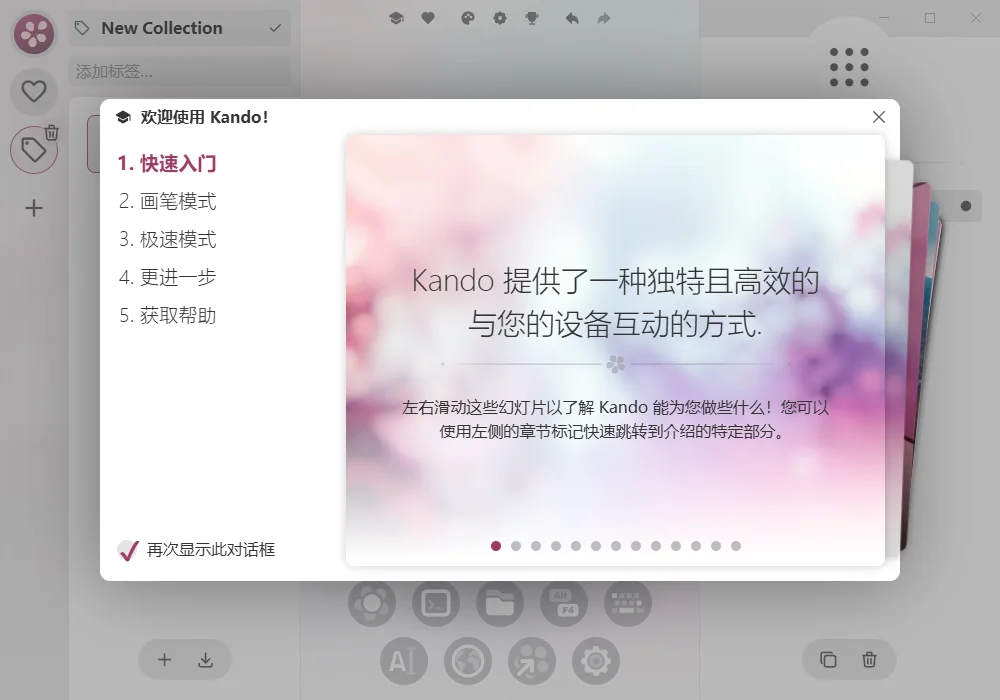
Task: Delete collection using the small trash icon
Action: pos(52,132)
